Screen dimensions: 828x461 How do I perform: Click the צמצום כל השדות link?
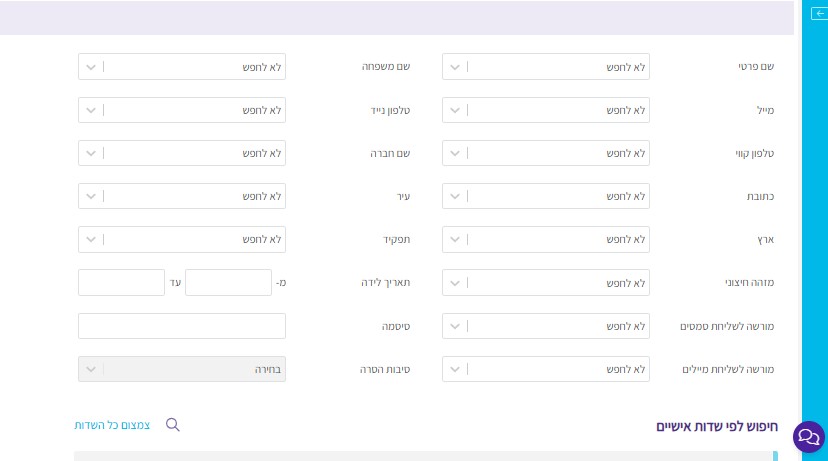click(x=112, y=425)
